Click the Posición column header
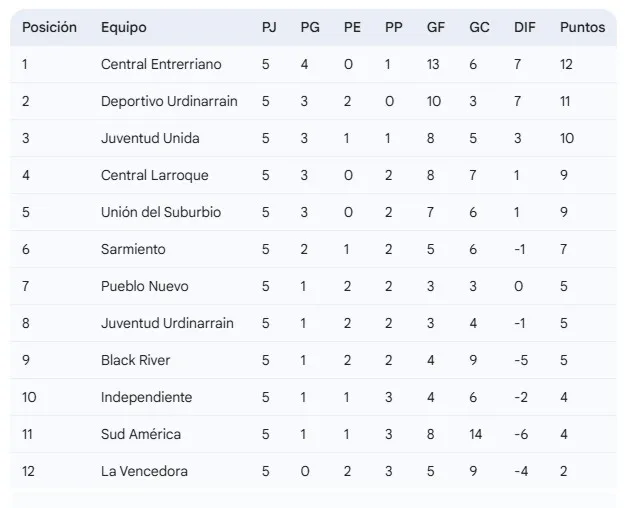 pyautogui.click(x=49, y=28)
